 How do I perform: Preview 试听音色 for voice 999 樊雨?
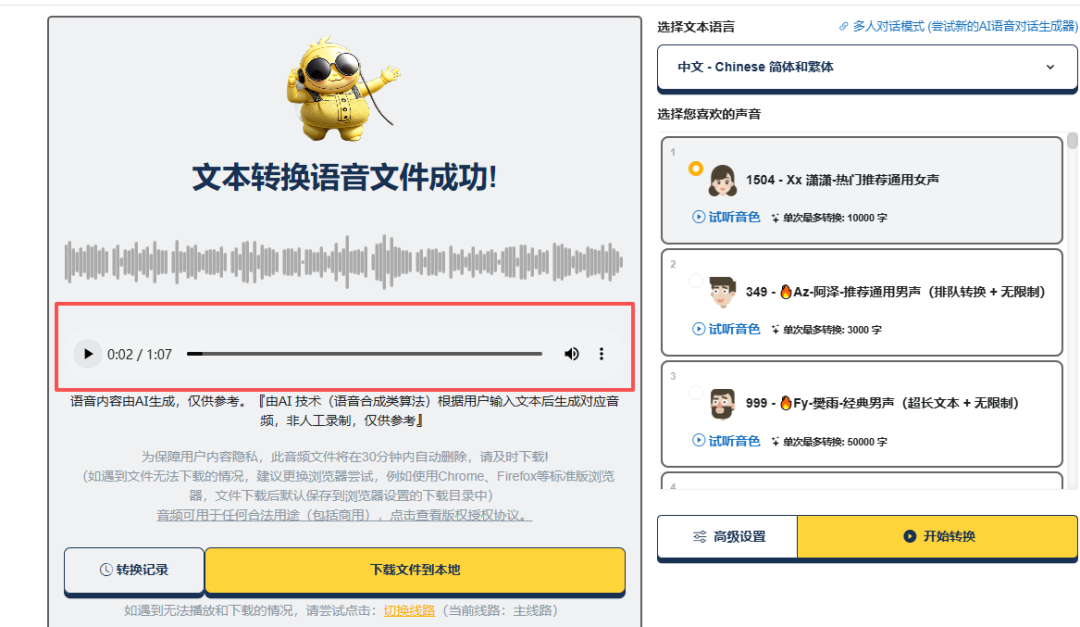tap(726, 441)
